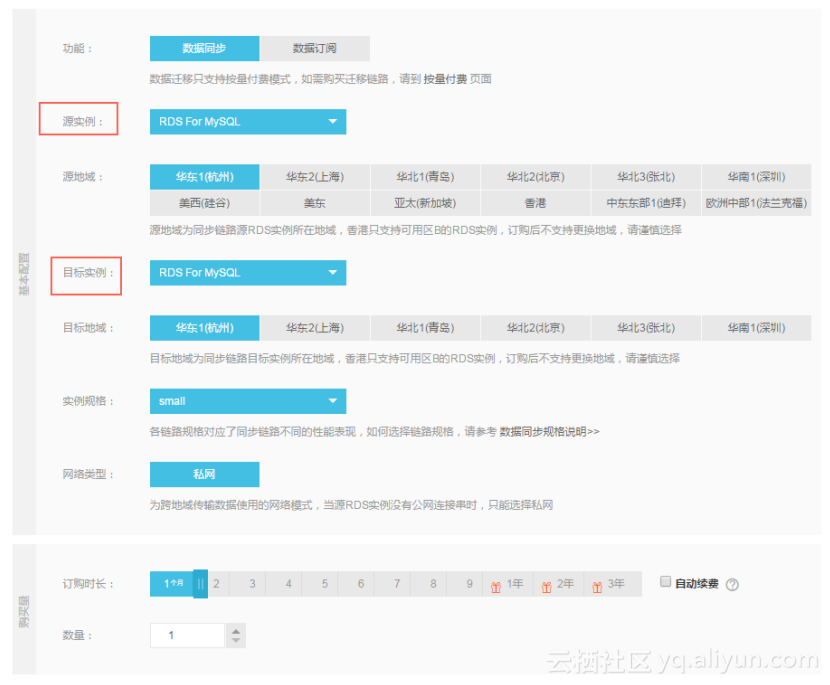Choose 华南1(深圳) as source region
Screen dimensions: 830x685
[756, 176]
